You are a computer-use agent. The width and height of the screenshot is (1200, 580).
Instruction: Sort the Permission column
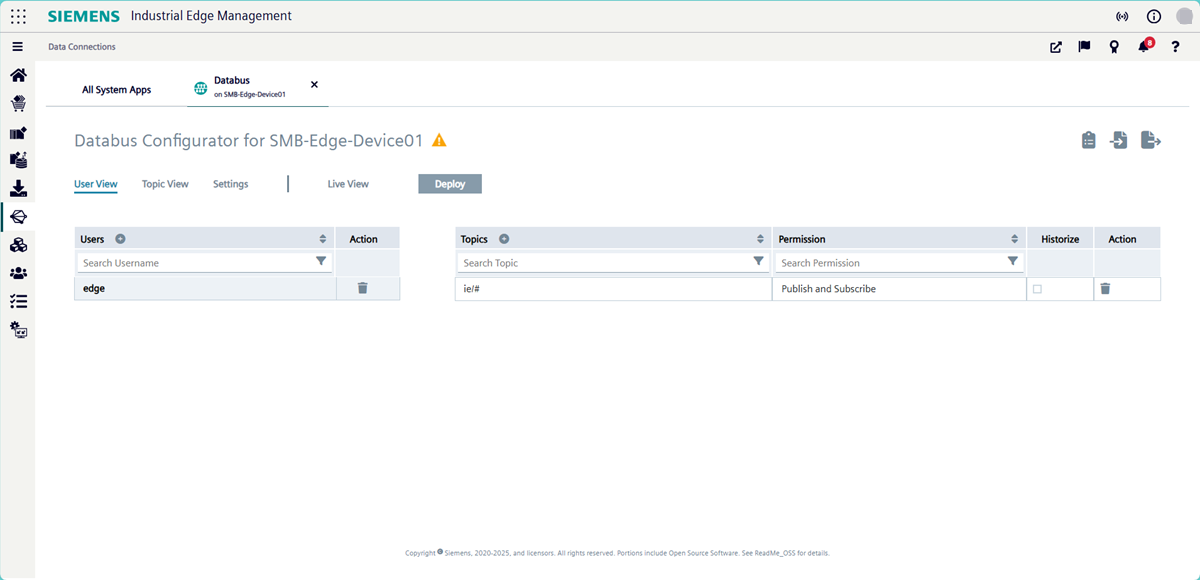(1013, 238)
